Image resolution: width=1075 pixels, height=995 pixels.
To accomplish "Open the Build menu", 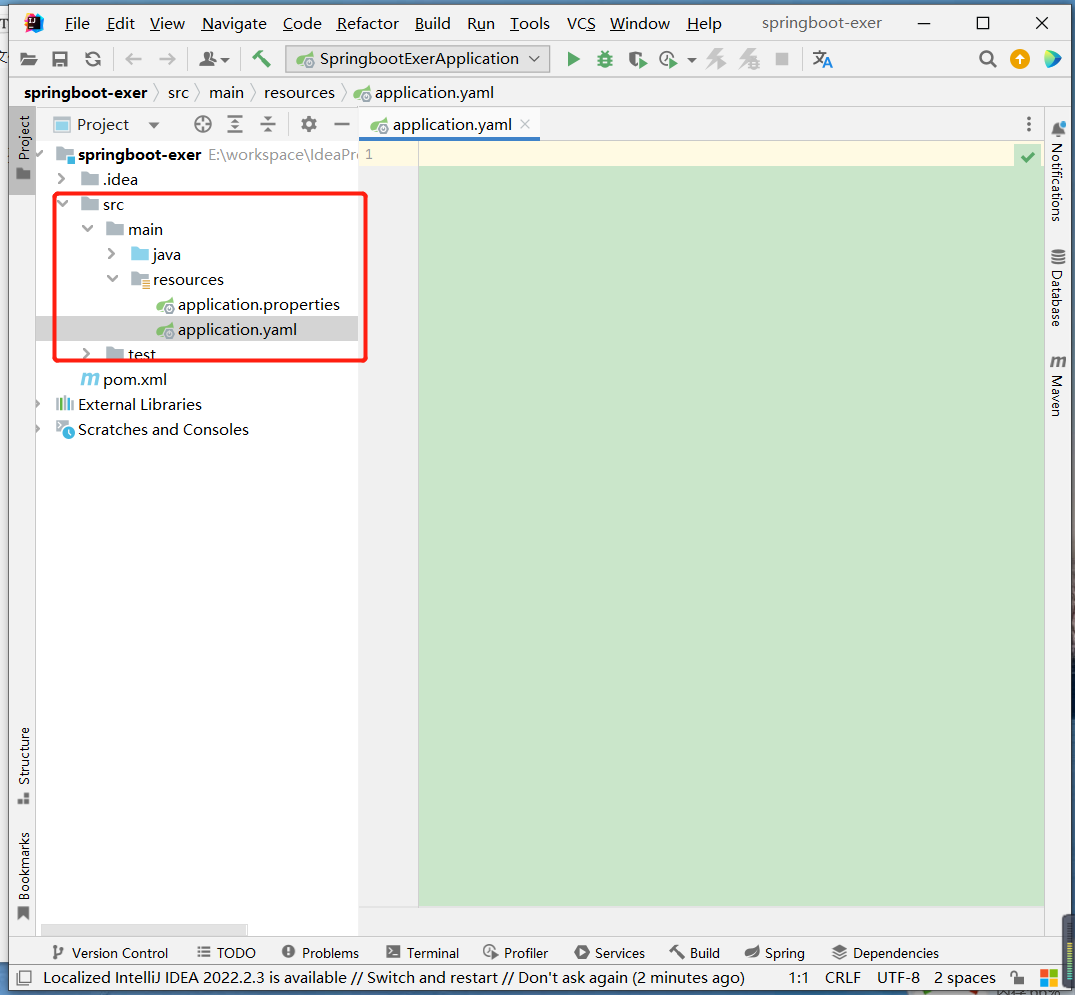I will [433, 23].
